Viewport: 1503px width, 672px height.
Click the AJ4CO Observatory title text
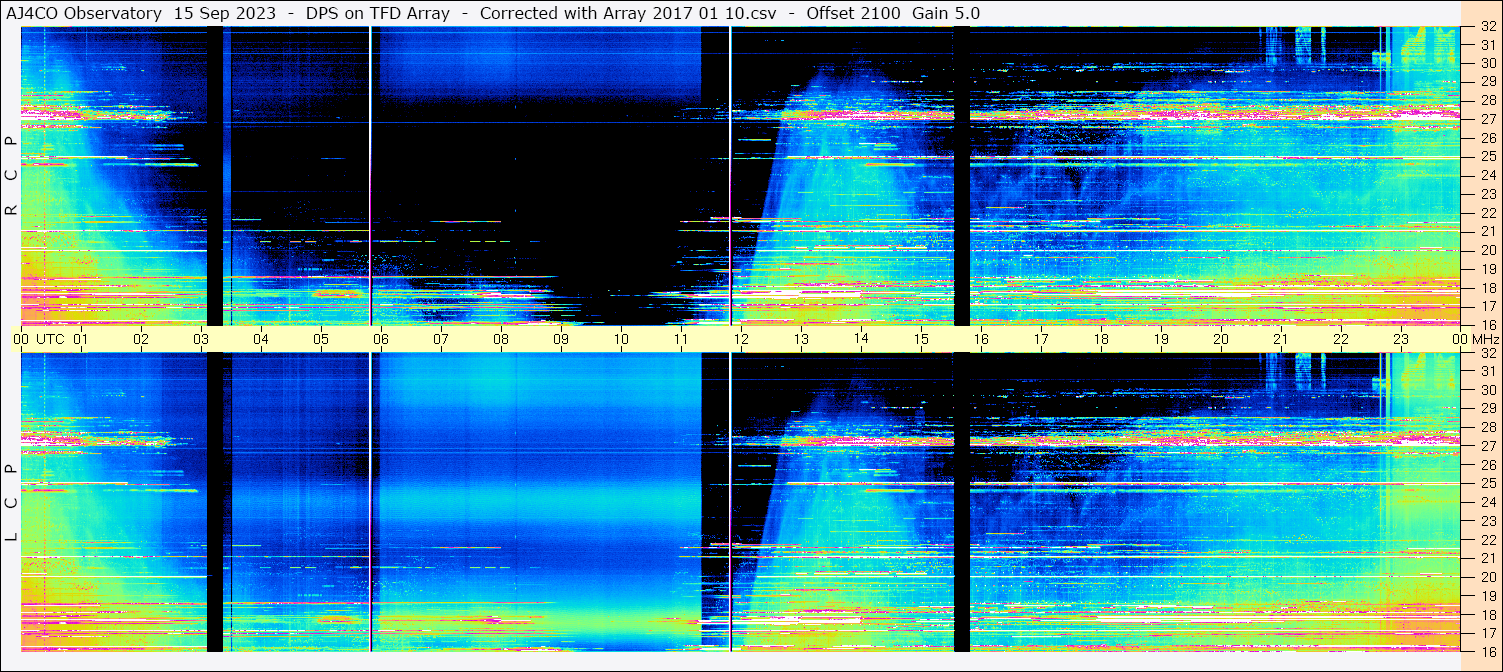[84, 13]
